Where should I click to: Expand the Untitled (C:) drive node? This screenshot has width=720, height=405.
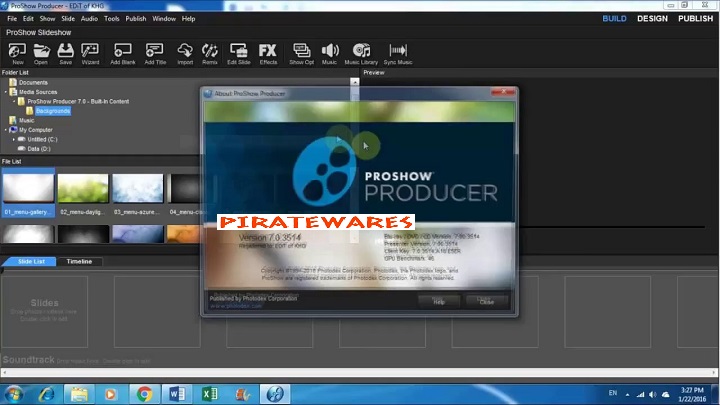[x=14, y=139]
